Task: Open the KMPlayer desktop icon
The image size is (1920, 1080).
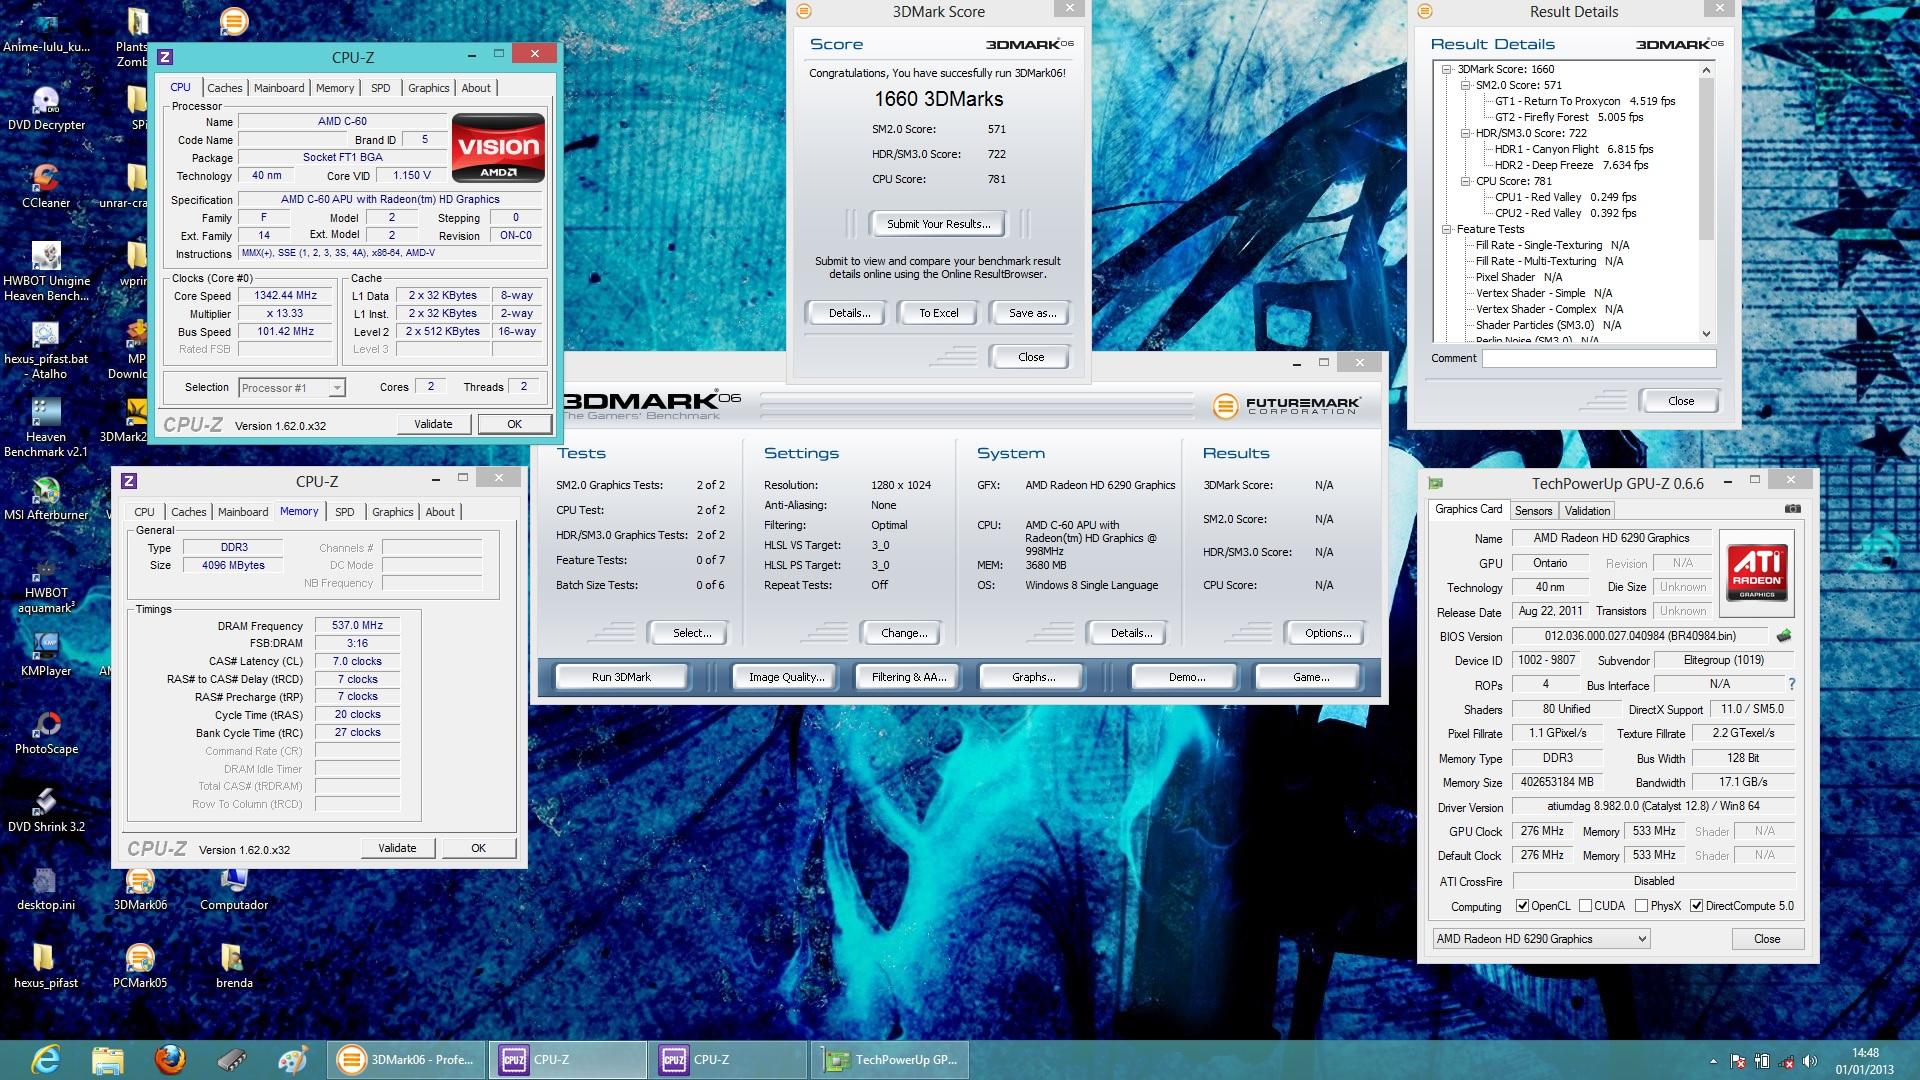Action: point(46,656)
